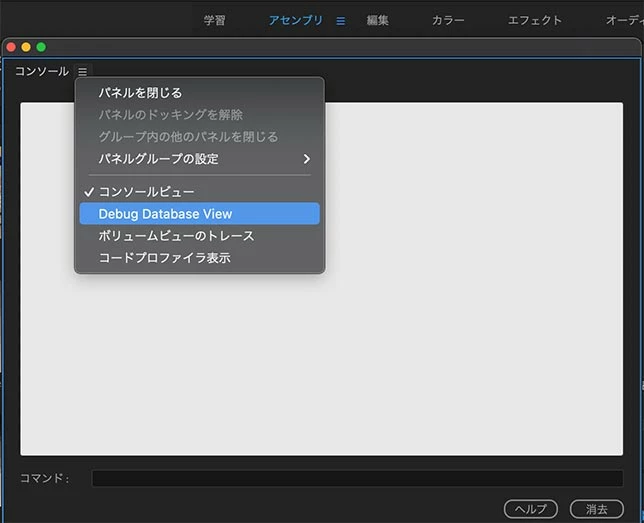Minimize the window with yellow button
Viewport: 644px width, 523px height.
[26, 47]
